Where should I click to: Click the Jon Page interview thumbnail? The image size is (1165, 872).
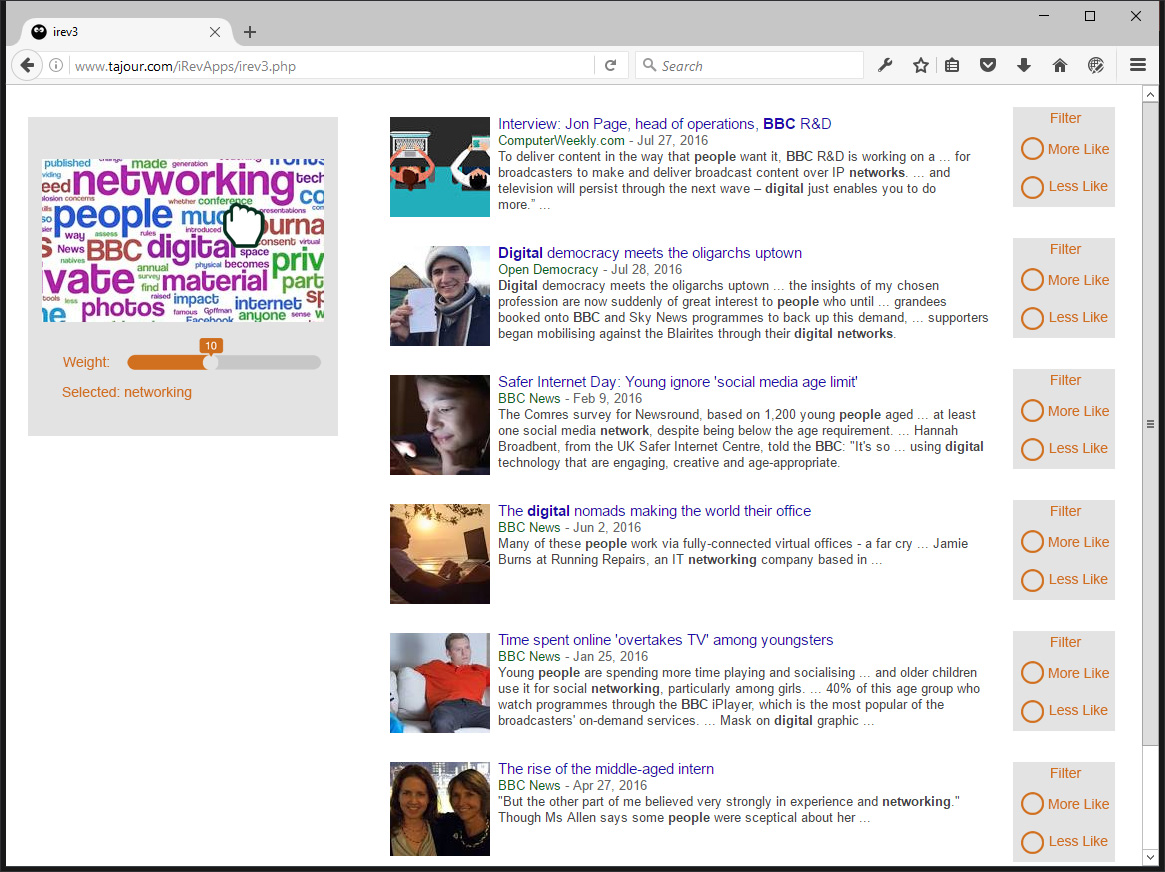click(440, 166)
